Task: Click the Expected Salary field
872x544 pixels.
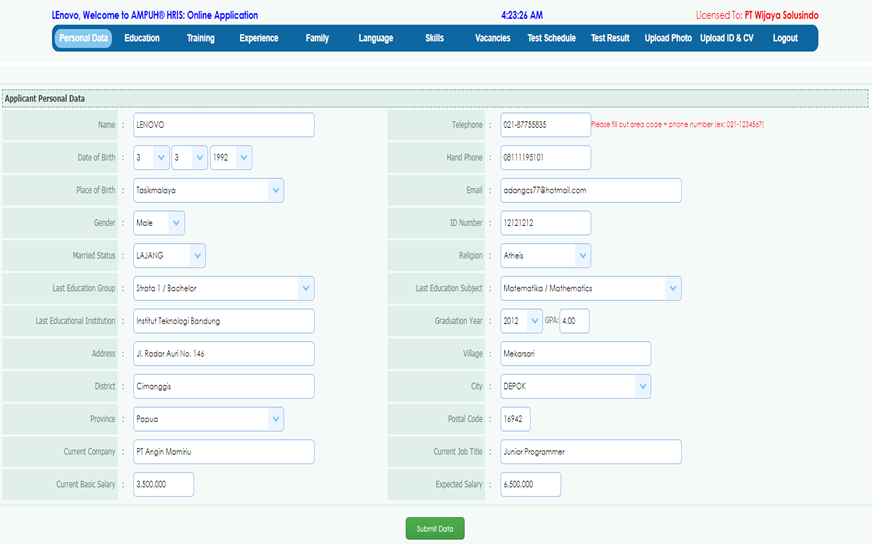Action: tap(530, 484)
